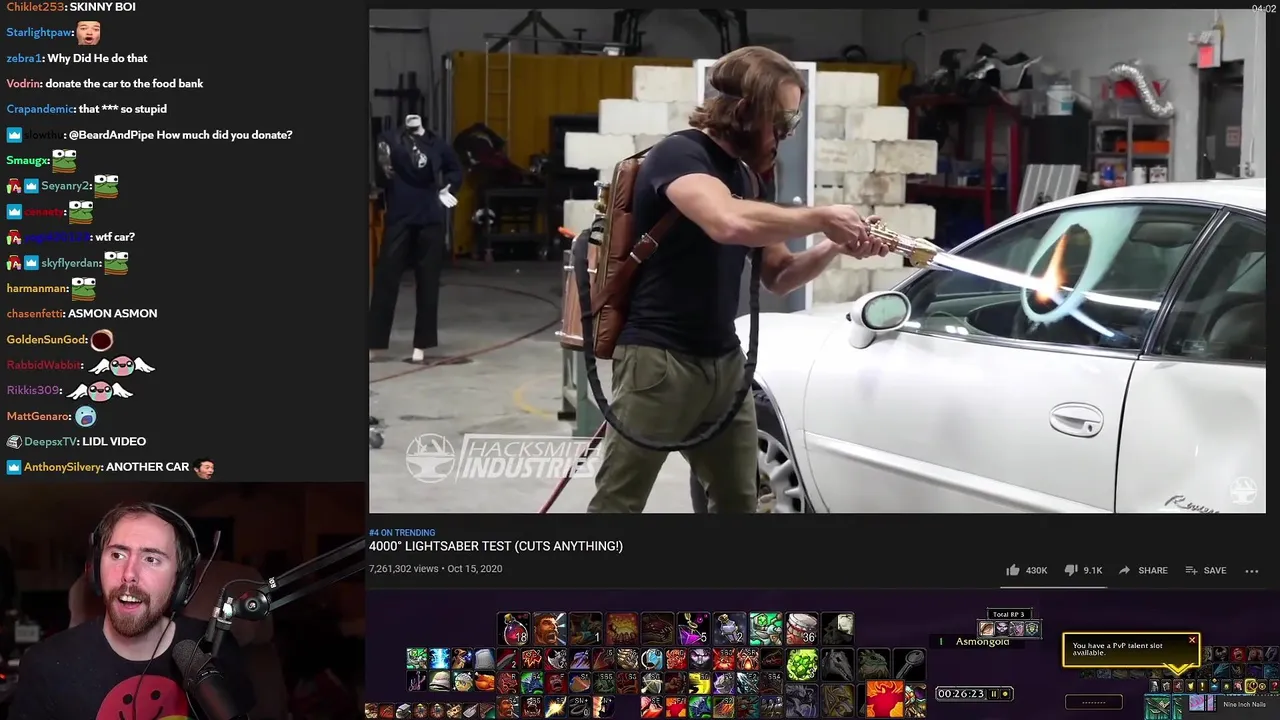
Task: Activate the shouting warrior face ability
Action: (550, 629)
